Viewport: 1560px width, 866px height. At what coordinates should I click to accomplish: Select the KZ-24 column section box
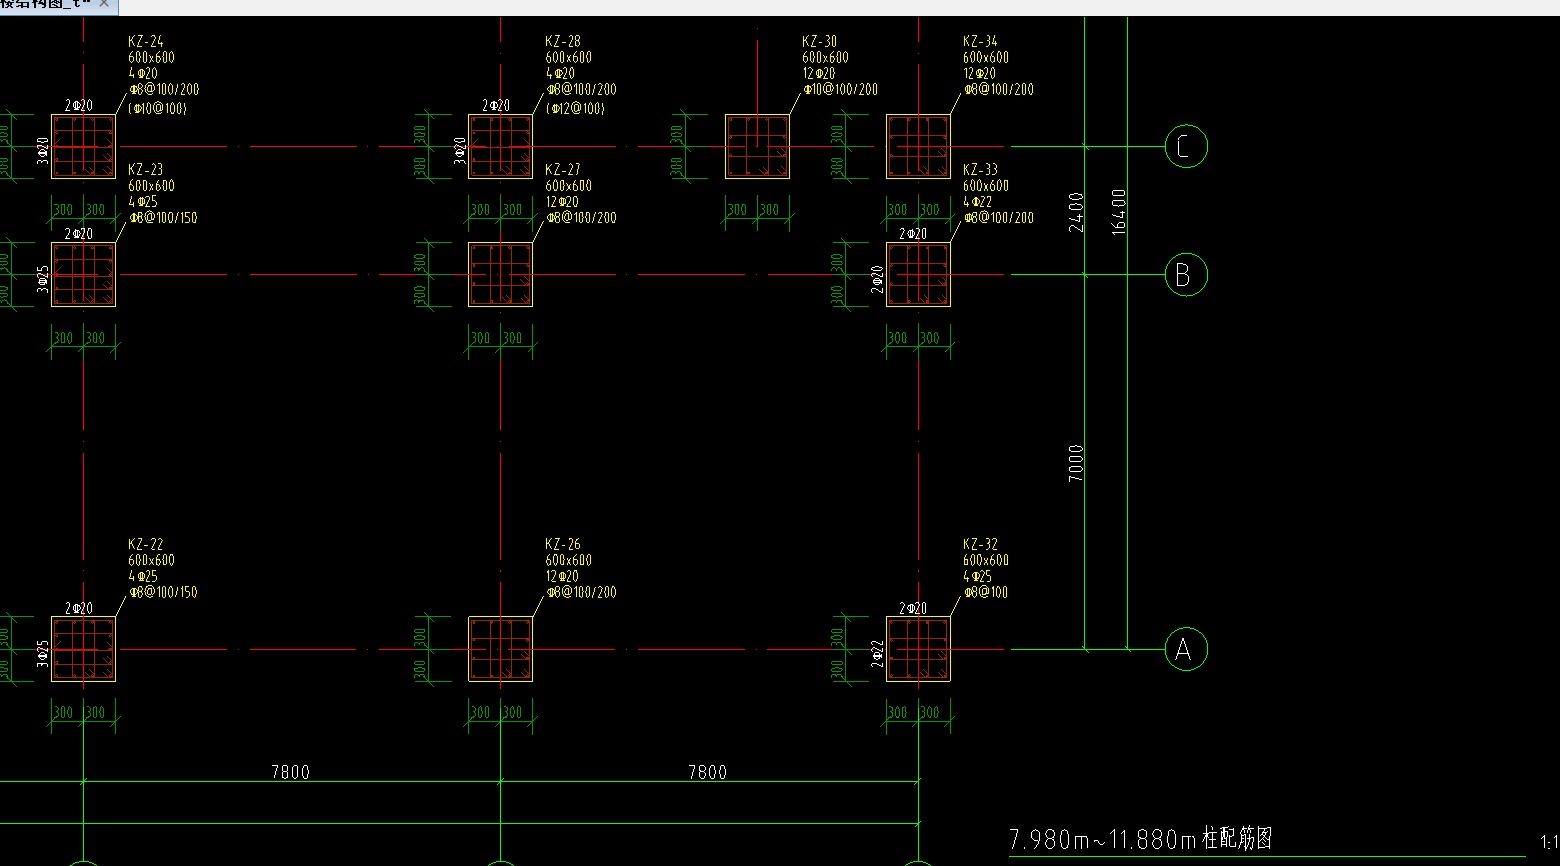[x=83, y=147]
